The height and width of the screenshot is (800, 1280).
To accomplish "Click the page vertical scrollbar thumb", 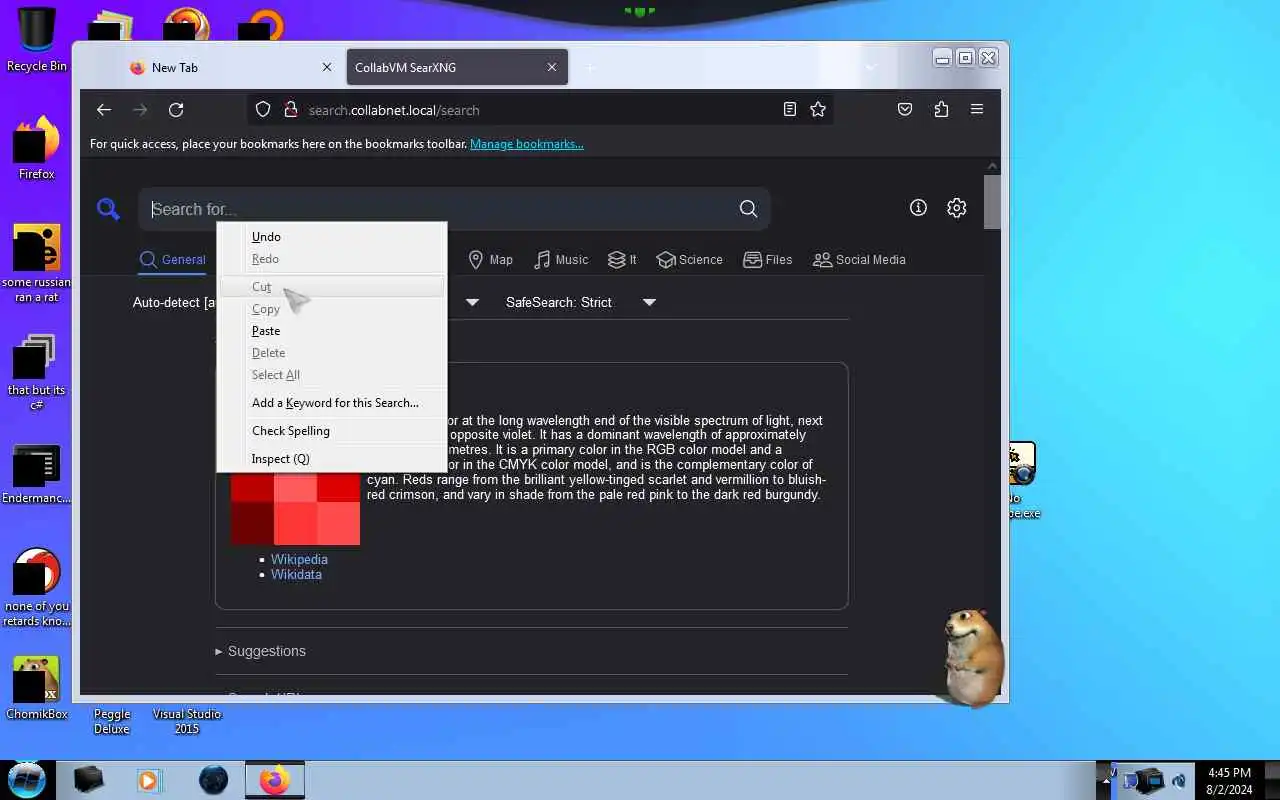I will click(x=992, y=202).
